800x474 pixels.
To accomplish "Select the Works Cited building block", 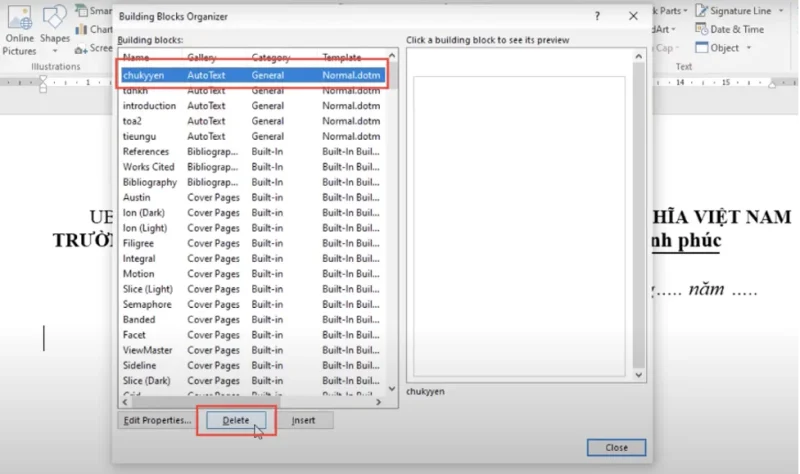I will coord(149,167).
